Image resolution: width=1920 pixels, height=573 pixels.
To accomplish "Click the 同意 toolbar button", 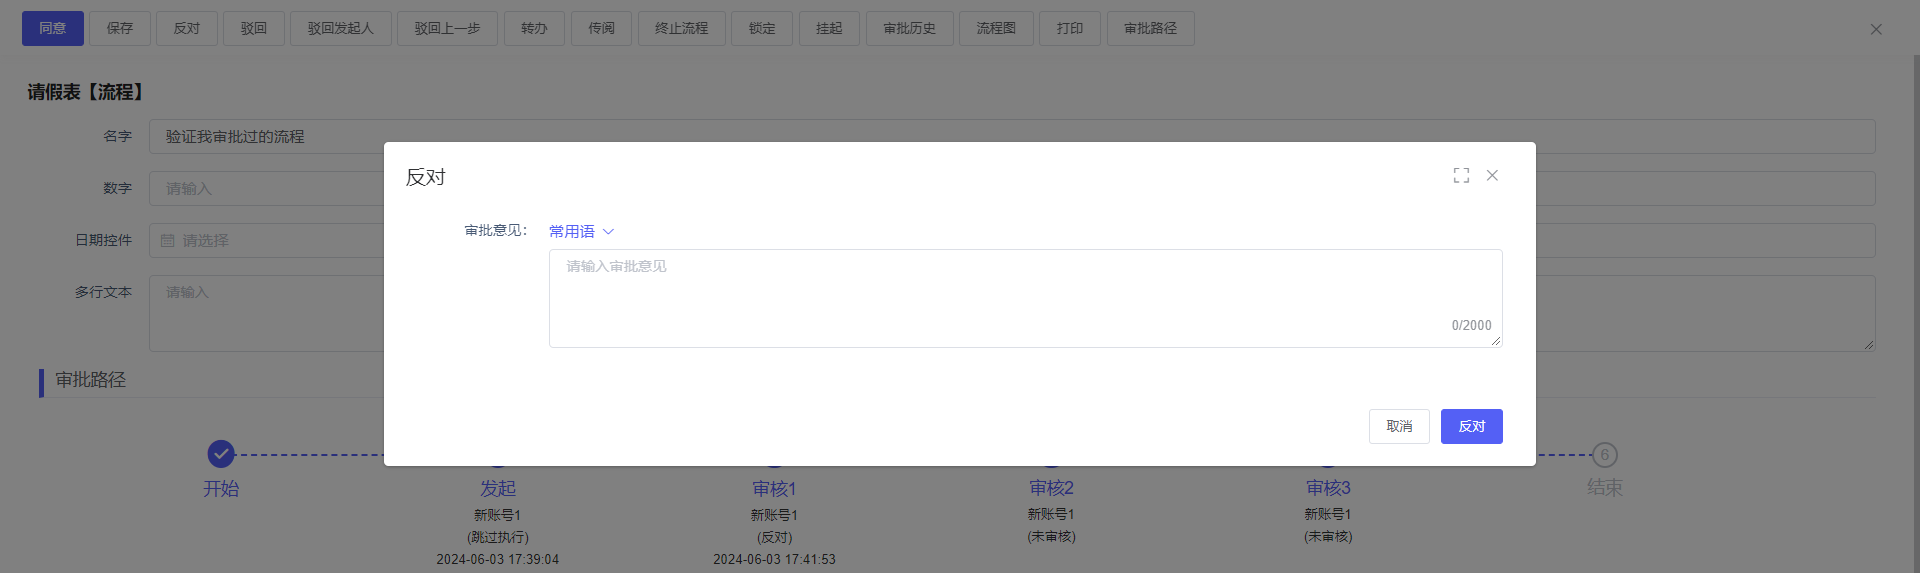I will [x=53, y=28].
